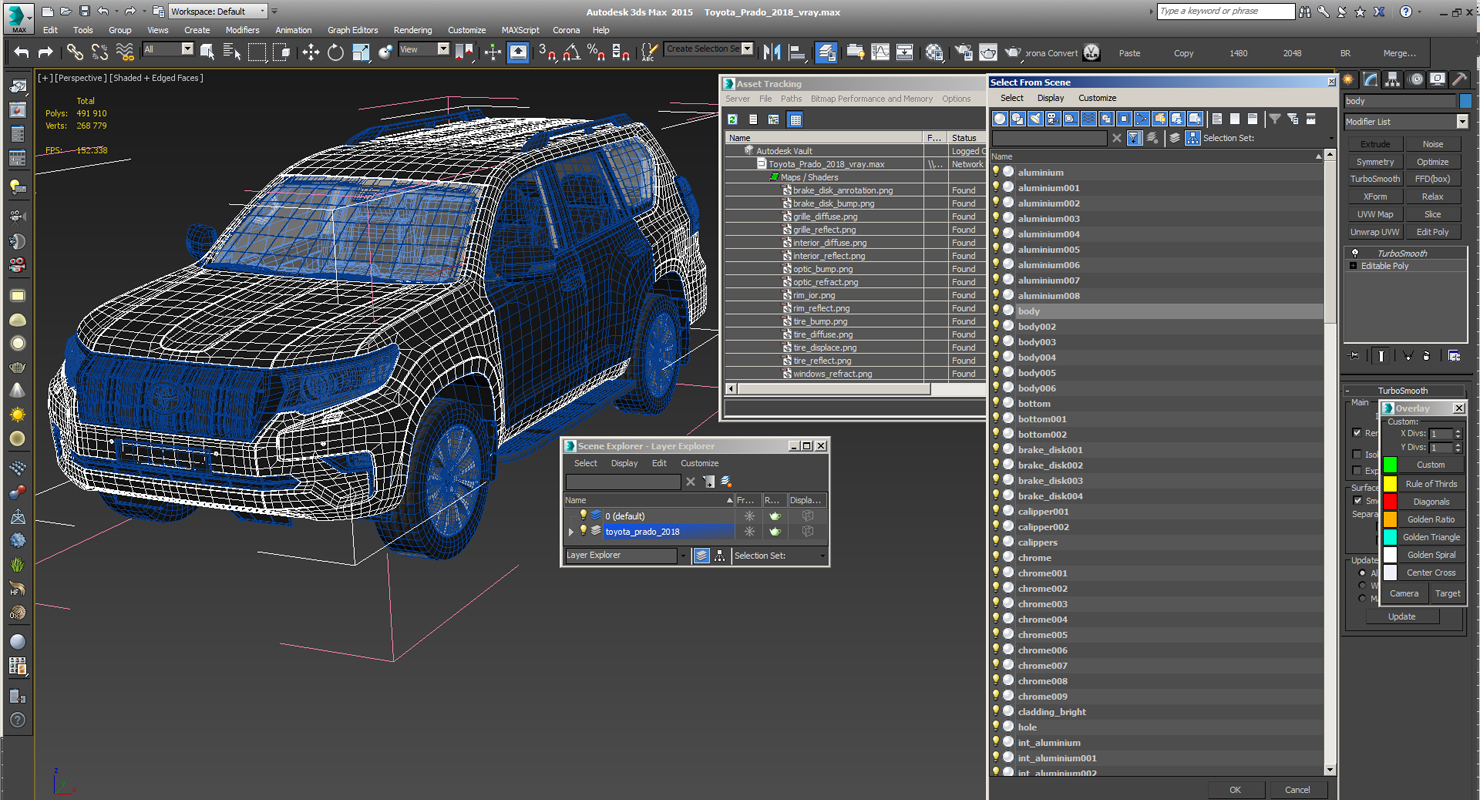Click the green Custom overlay color swatch

(x=1390, y=465)
